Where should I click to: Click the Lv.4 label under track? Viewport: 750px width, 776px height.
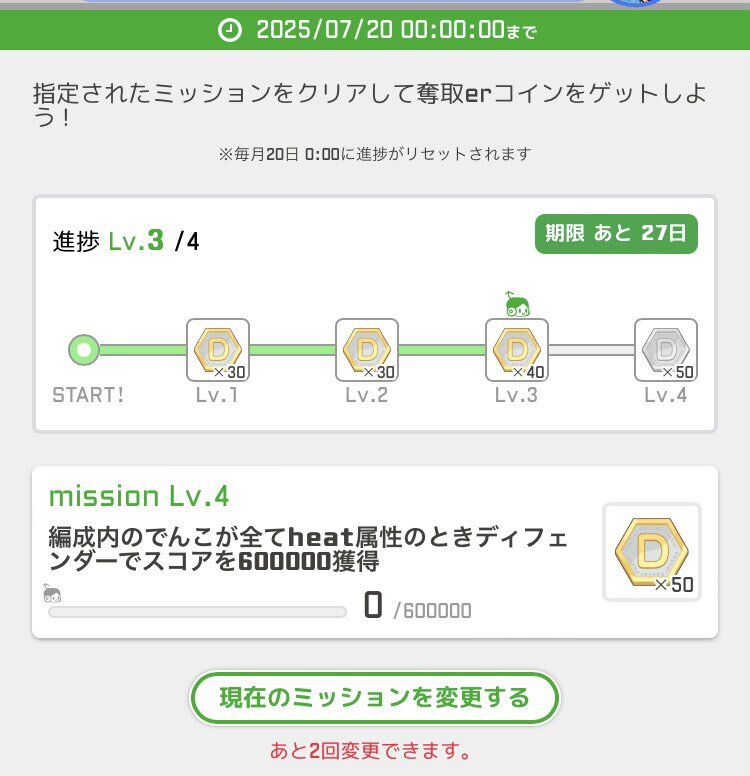tap(666, 395)
